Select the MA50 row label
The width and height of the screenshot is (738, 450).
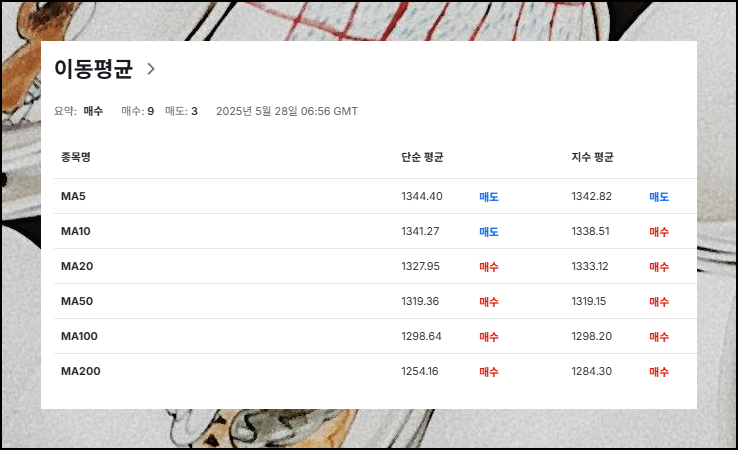(77, 301)
